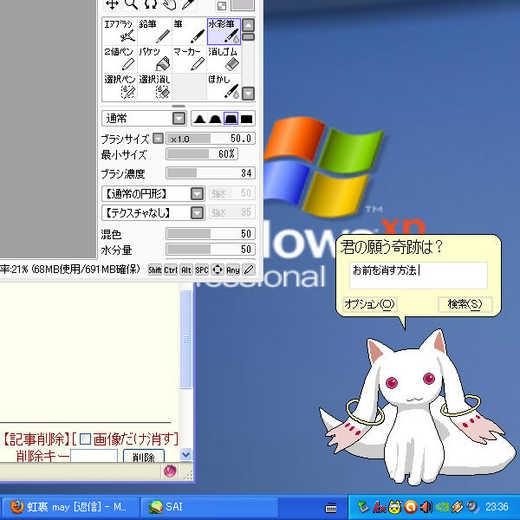The width and height of the screenshot is (520, 520).
Task: Open the green NVIDIA tray icon
Action: pos(442,507)
